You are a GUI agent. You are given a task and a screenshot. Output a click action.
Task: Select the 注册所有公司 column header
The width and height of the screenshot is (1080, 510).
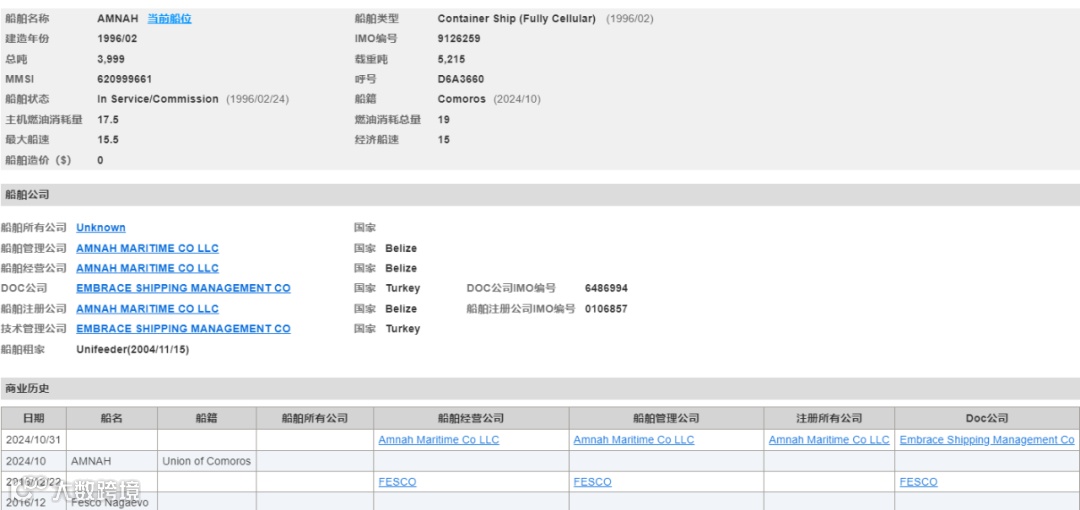829,418
